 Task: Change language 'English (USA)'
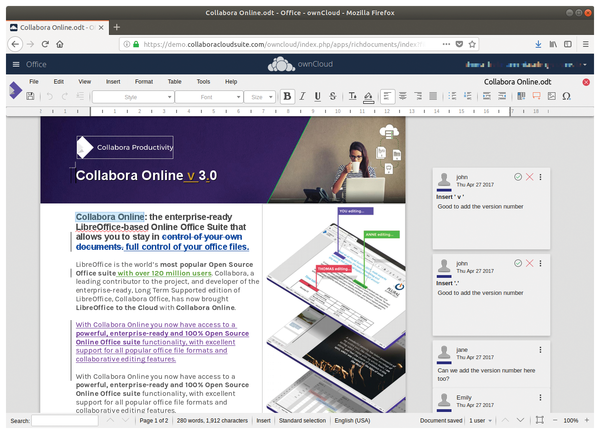point(352,421)
